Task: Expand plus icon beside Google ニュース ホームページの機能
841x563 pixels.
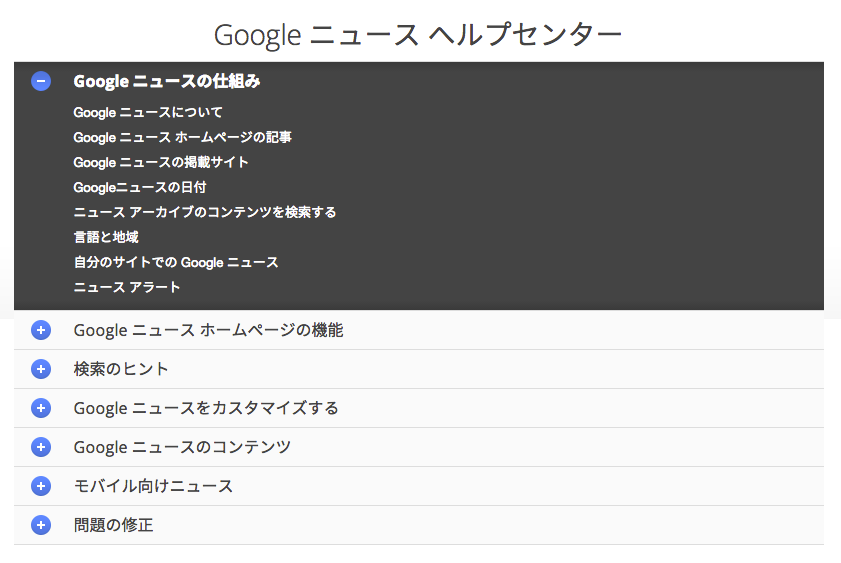Action: [41, 330]
